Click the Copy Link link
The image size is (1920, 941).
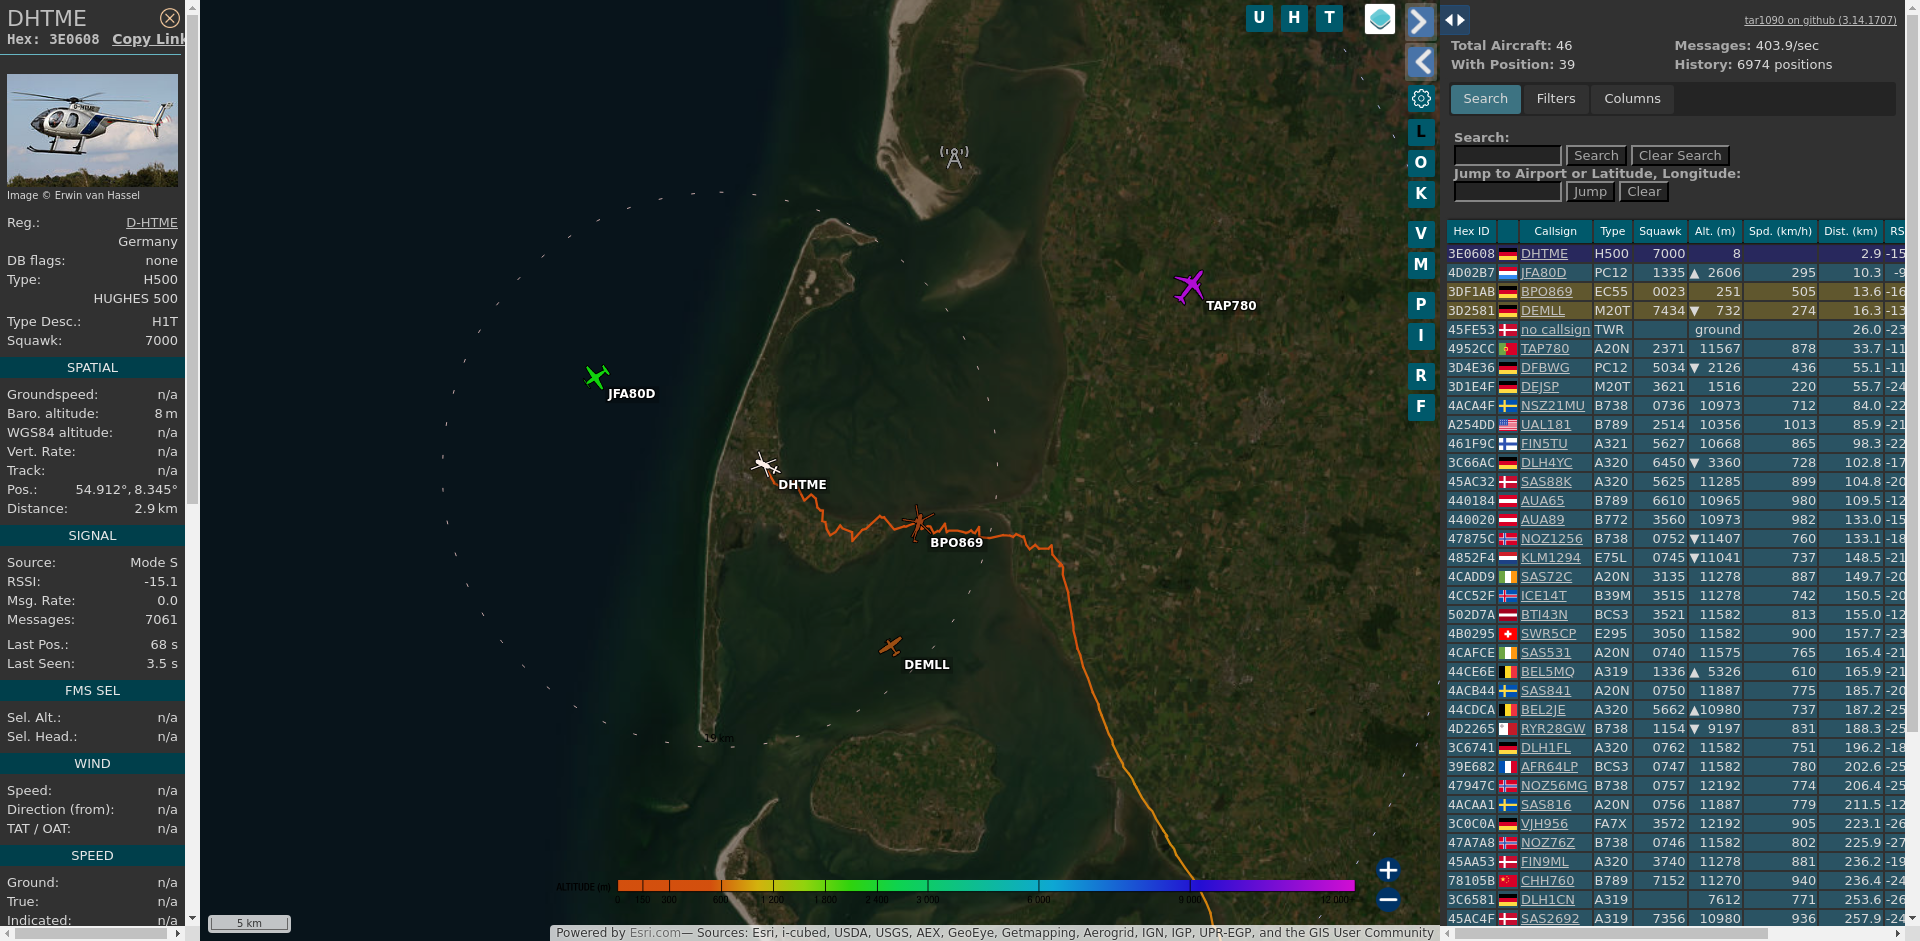pos(149,39)
